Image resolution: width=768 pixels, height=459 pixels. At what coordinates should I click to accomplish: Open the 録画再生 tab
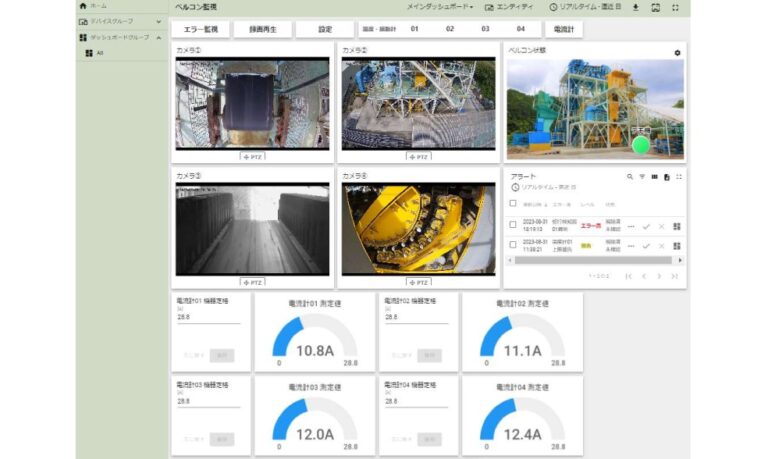click(x=263, y=29)
